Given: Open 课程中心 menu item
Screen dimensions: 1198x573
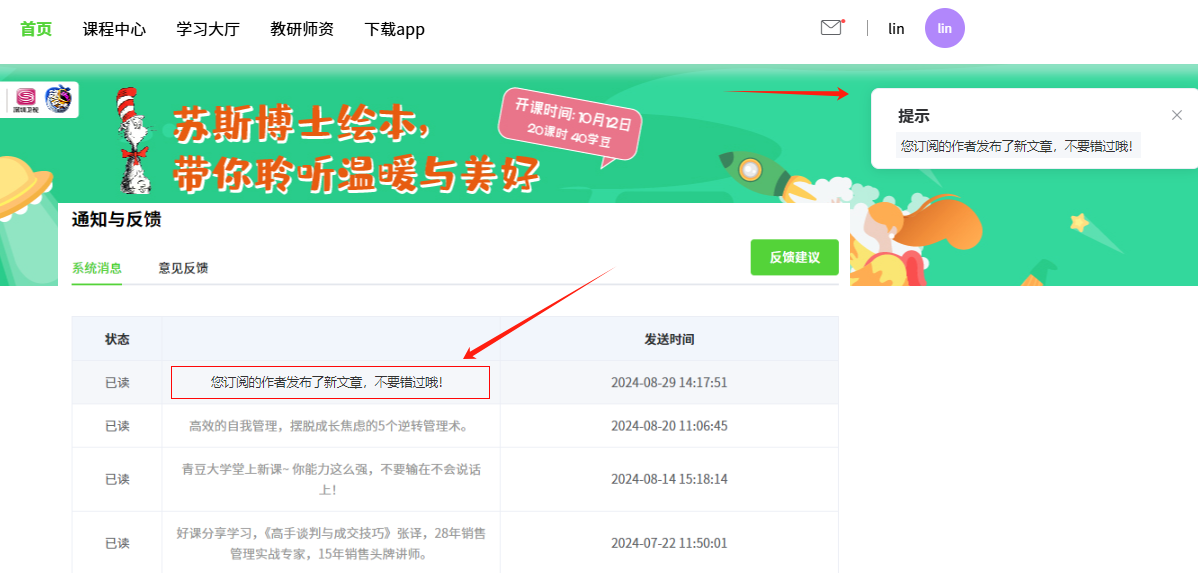Looking at the screenshot, I should [x=114, y=29].
